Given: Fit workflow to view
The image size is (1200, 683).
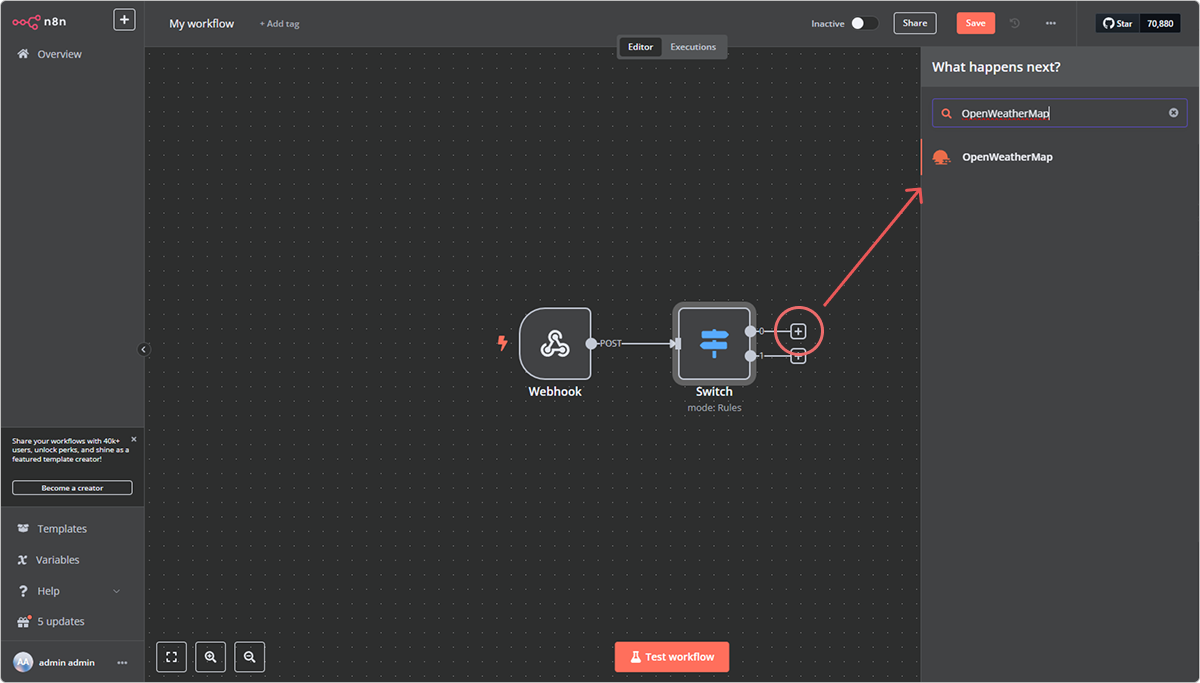Looking at the screenshot, I should click(172, 657).
